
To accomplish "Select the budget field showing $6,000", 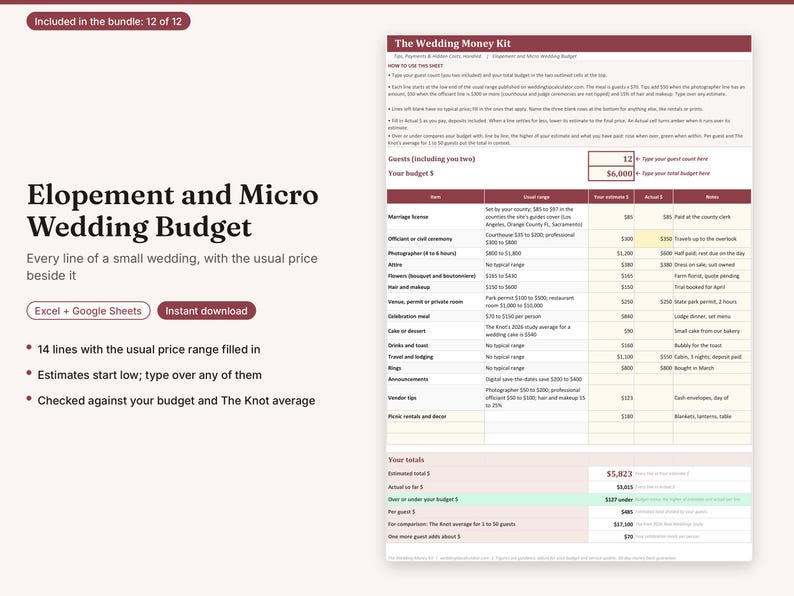I will tap(611, 173).
